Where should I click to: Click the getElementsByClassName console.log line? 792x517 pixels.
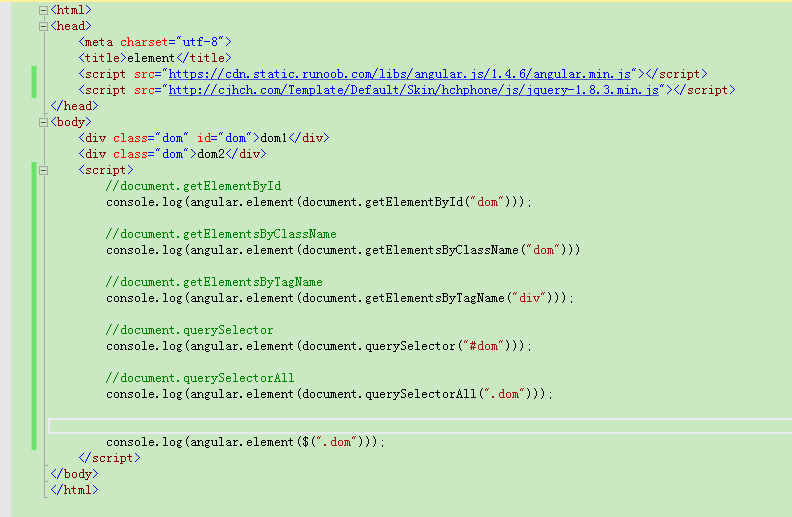click(343, 250)
